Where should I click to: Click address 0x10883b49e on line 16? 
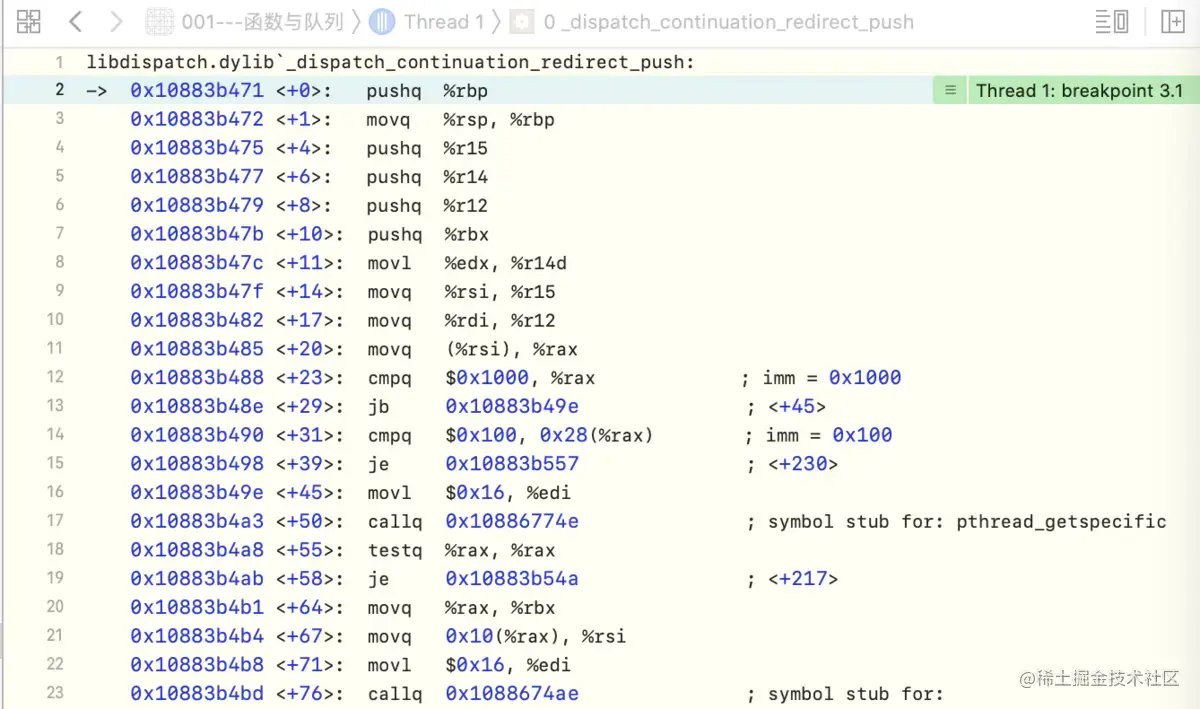[x=197, y=492]
